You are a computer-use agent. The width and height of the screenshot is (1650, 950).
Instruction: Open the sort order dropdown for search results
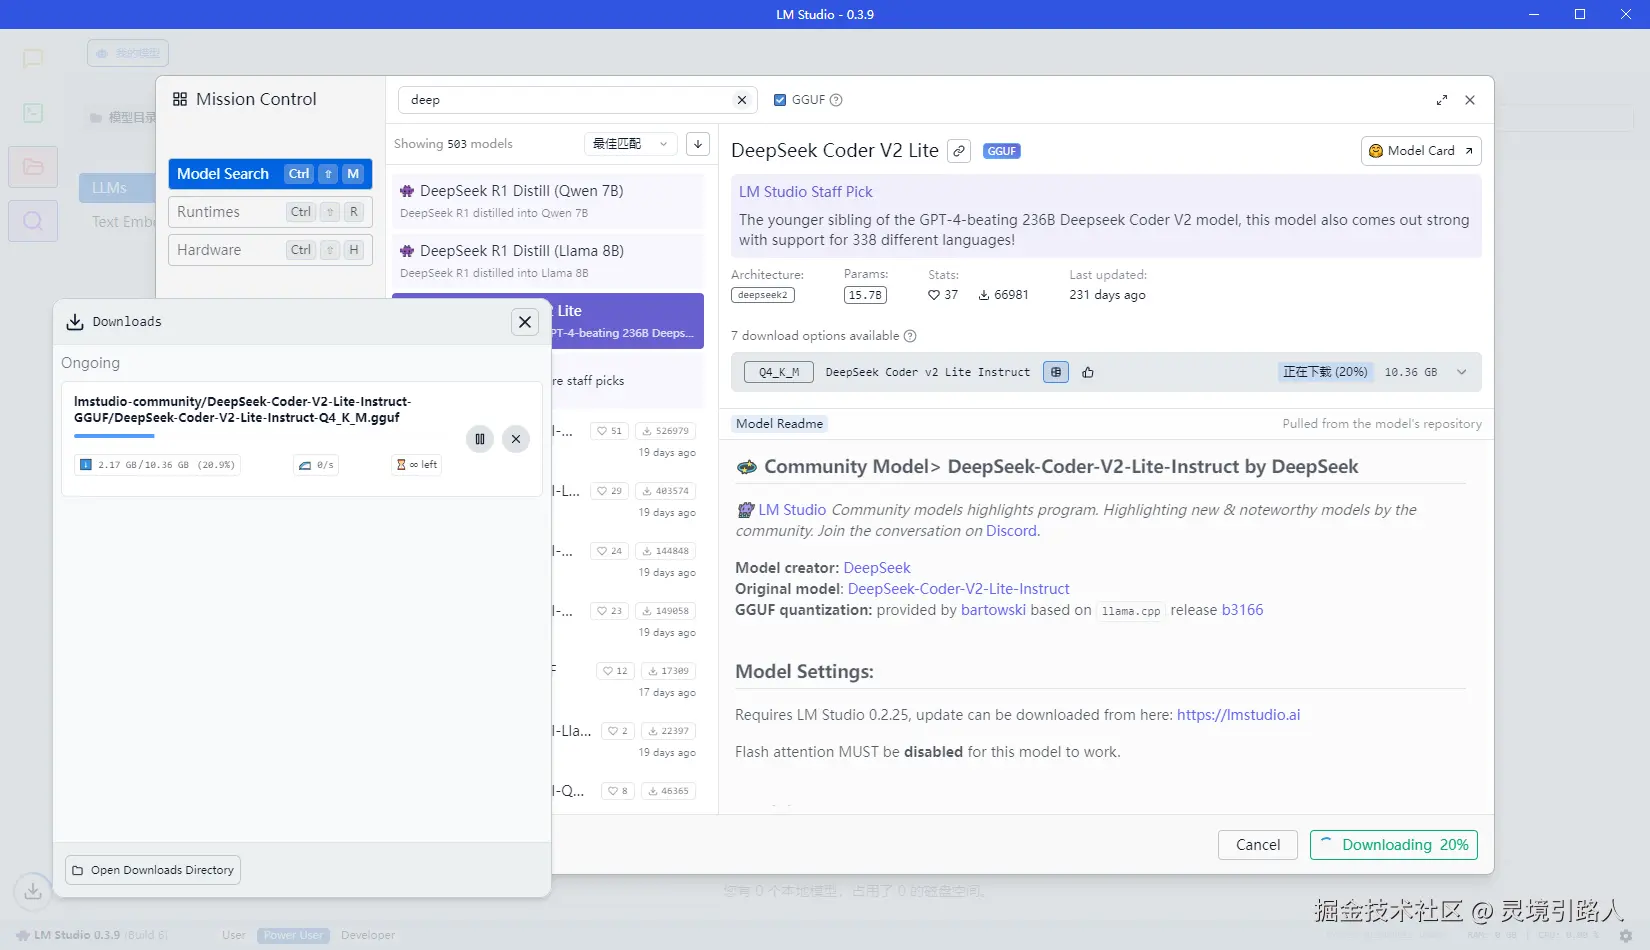pyautogui.click(x=631, y=144)
